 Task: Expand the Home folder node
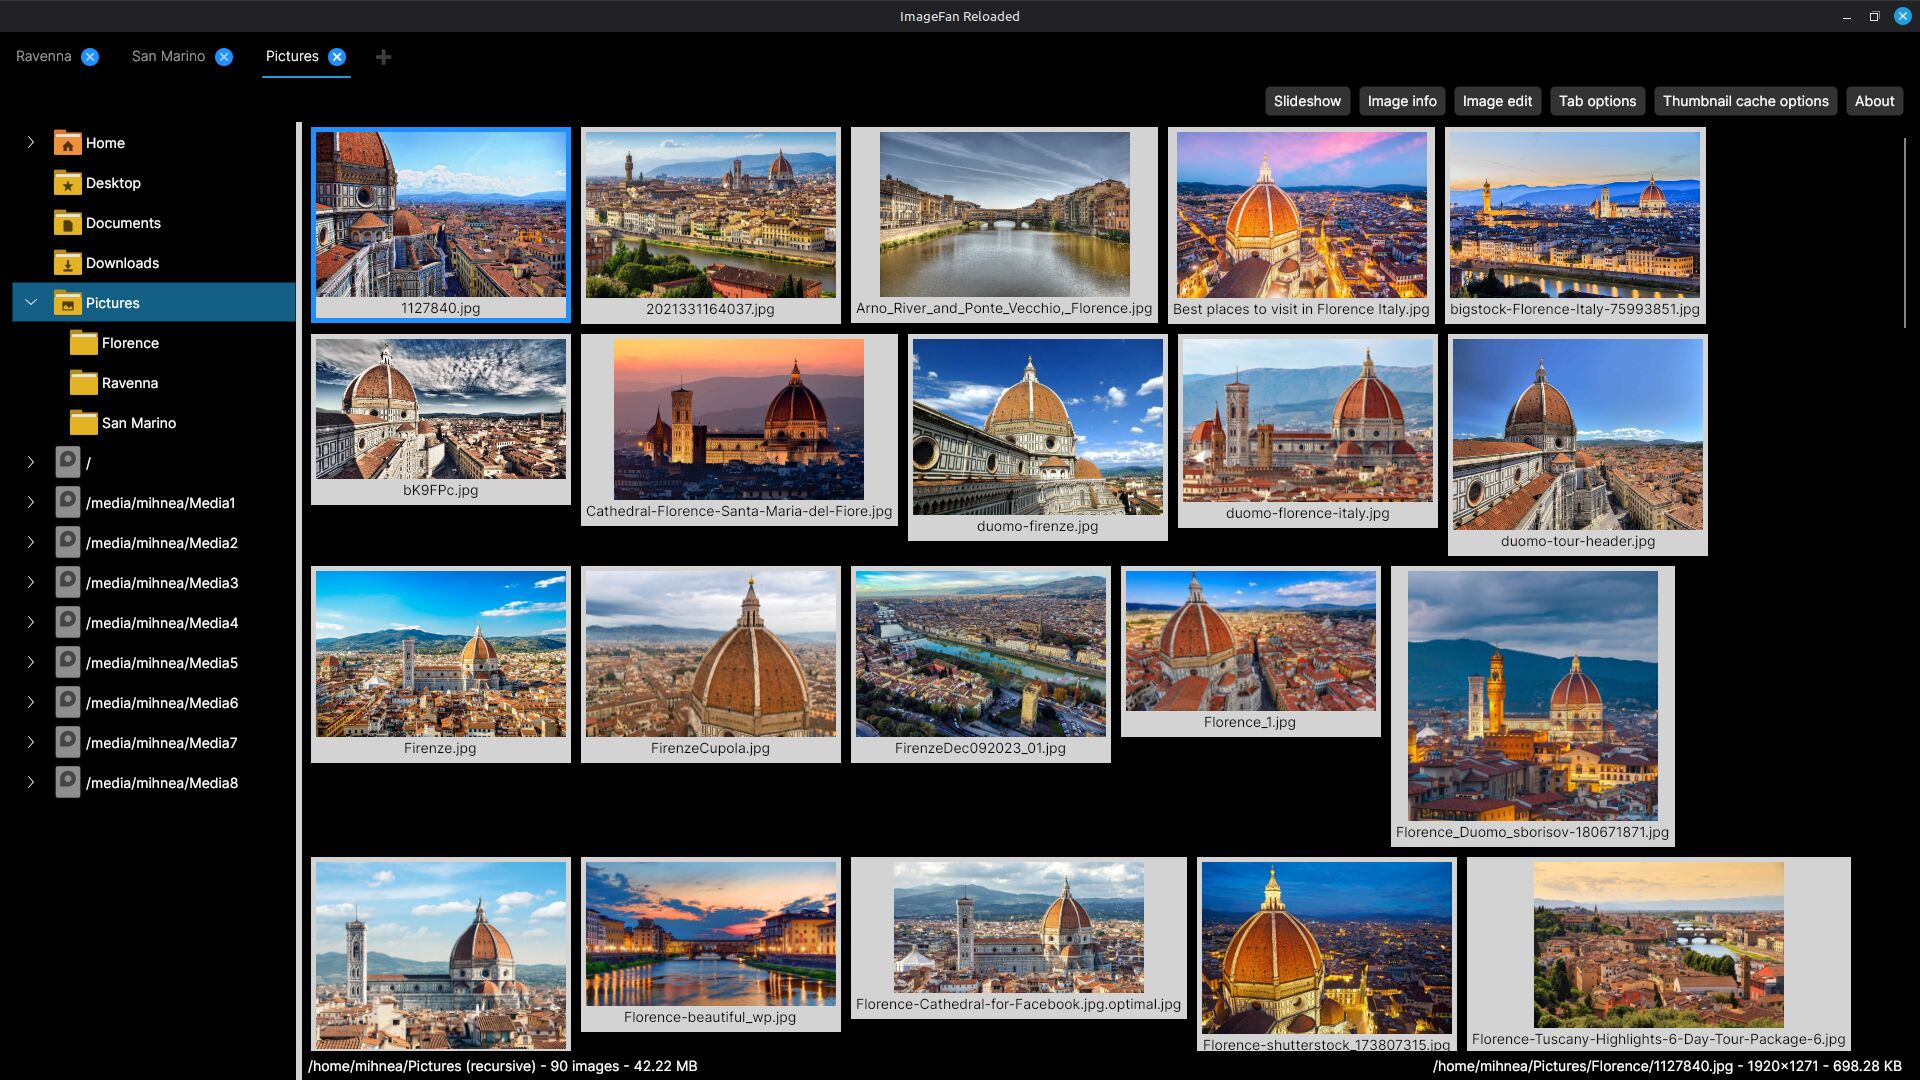click(x=31, y=143)
